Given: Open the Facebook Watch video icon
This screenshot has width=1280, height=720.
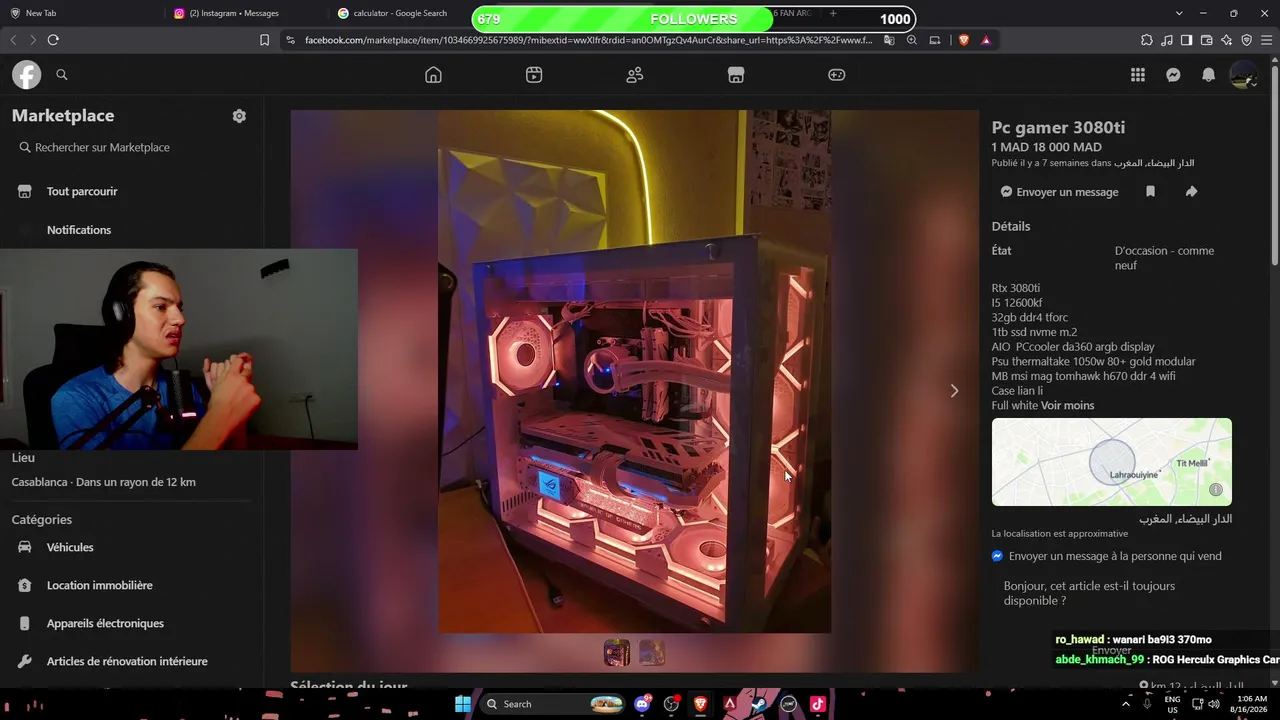Looking at the screenshot, I should click(x=534, y=75).
